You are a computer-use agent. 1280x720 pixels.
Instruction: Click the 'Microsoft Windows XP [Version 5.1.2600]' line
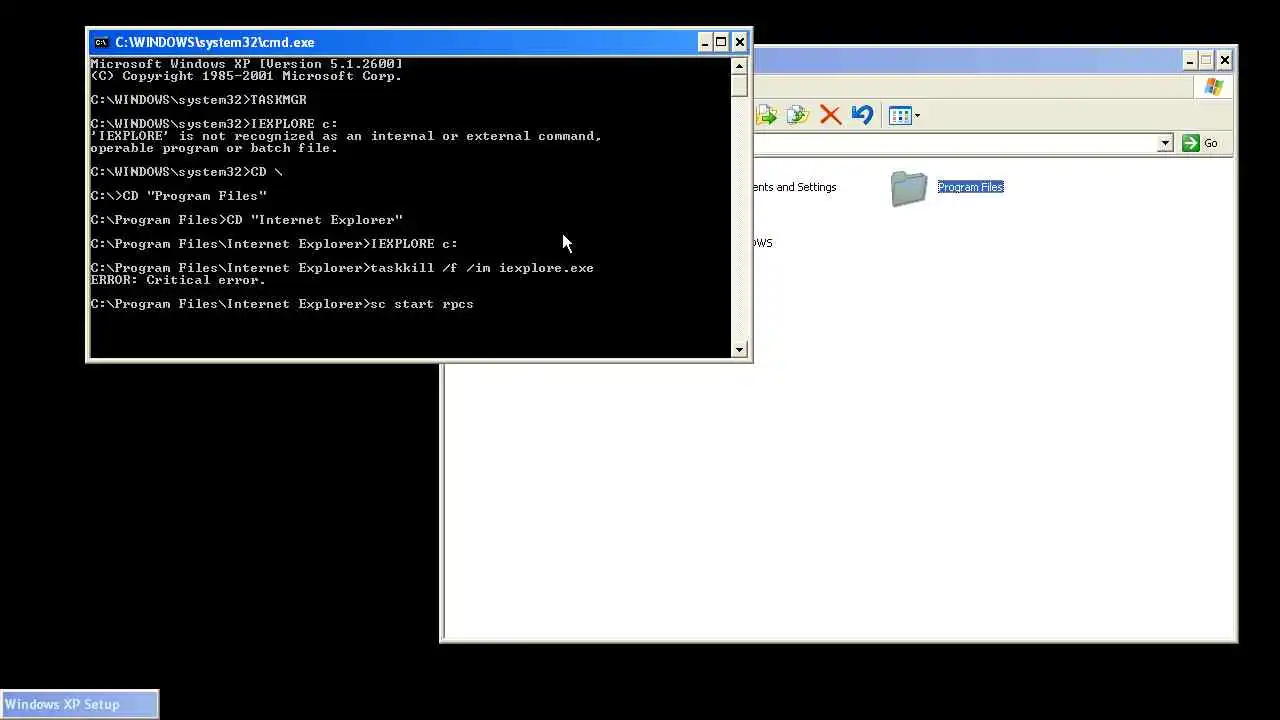246,64
